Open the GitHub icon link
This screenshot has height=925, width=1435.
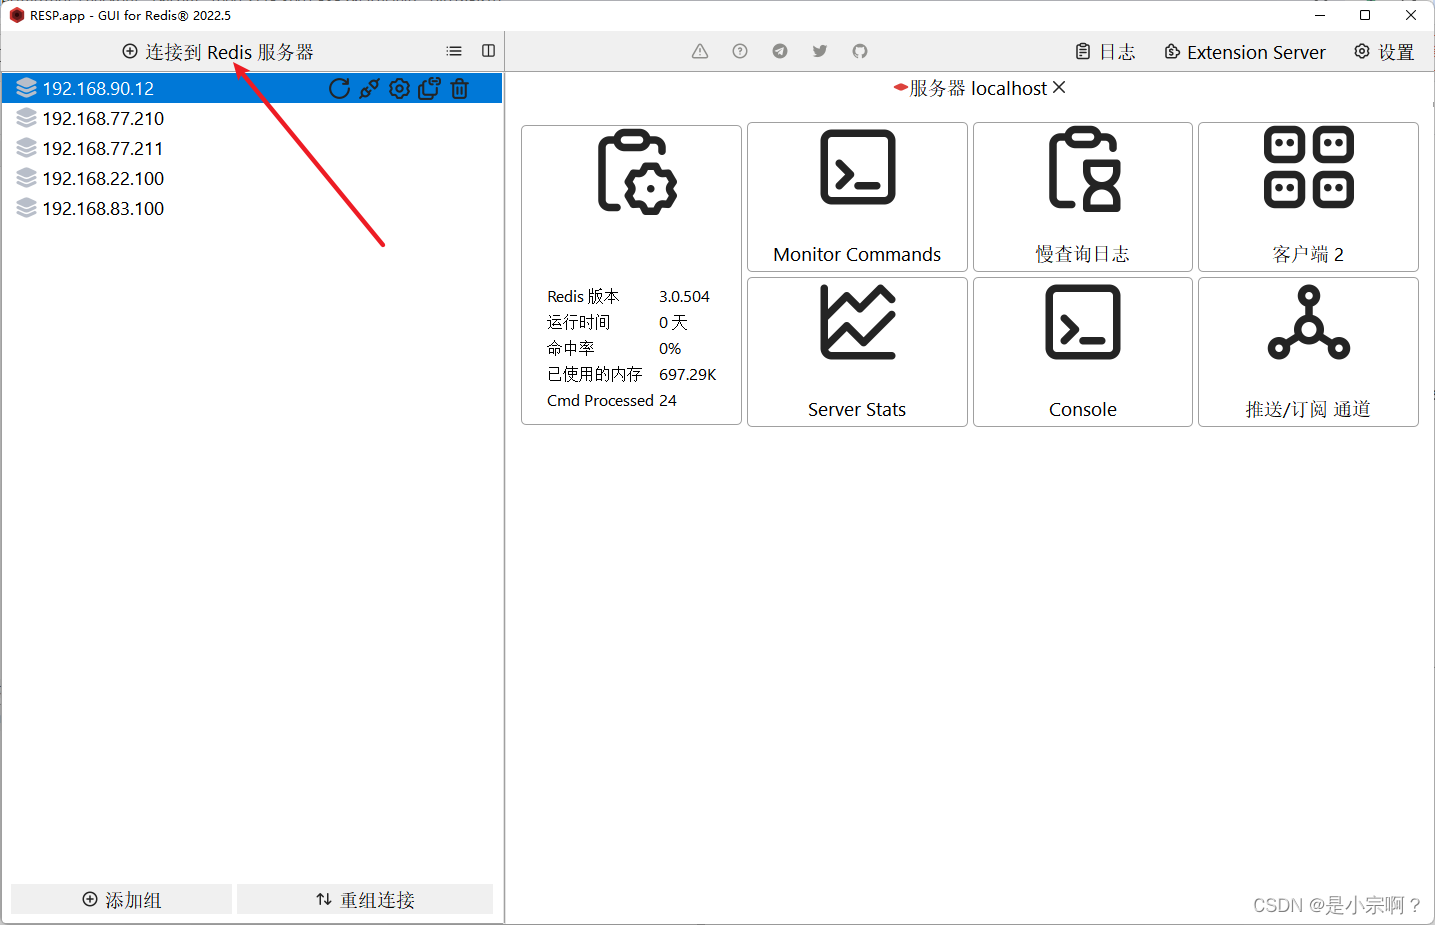pos(860,51)
